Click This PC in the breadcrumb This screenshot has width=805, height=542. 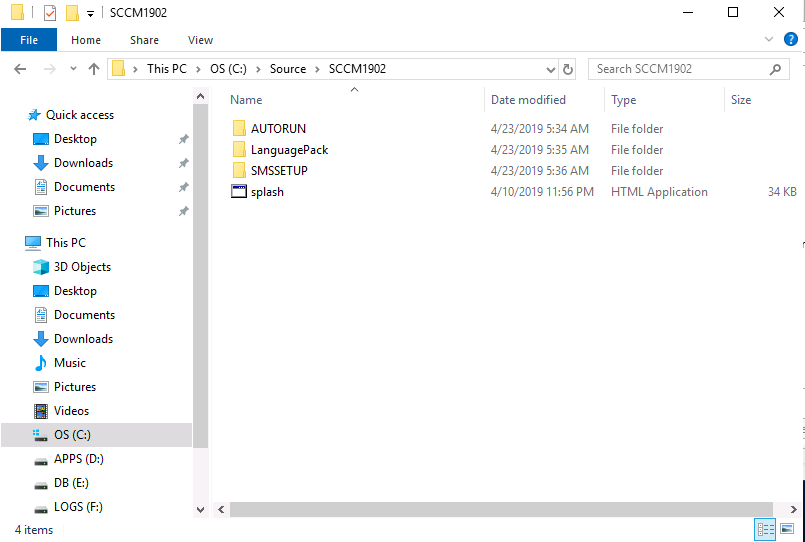point(167,69)
